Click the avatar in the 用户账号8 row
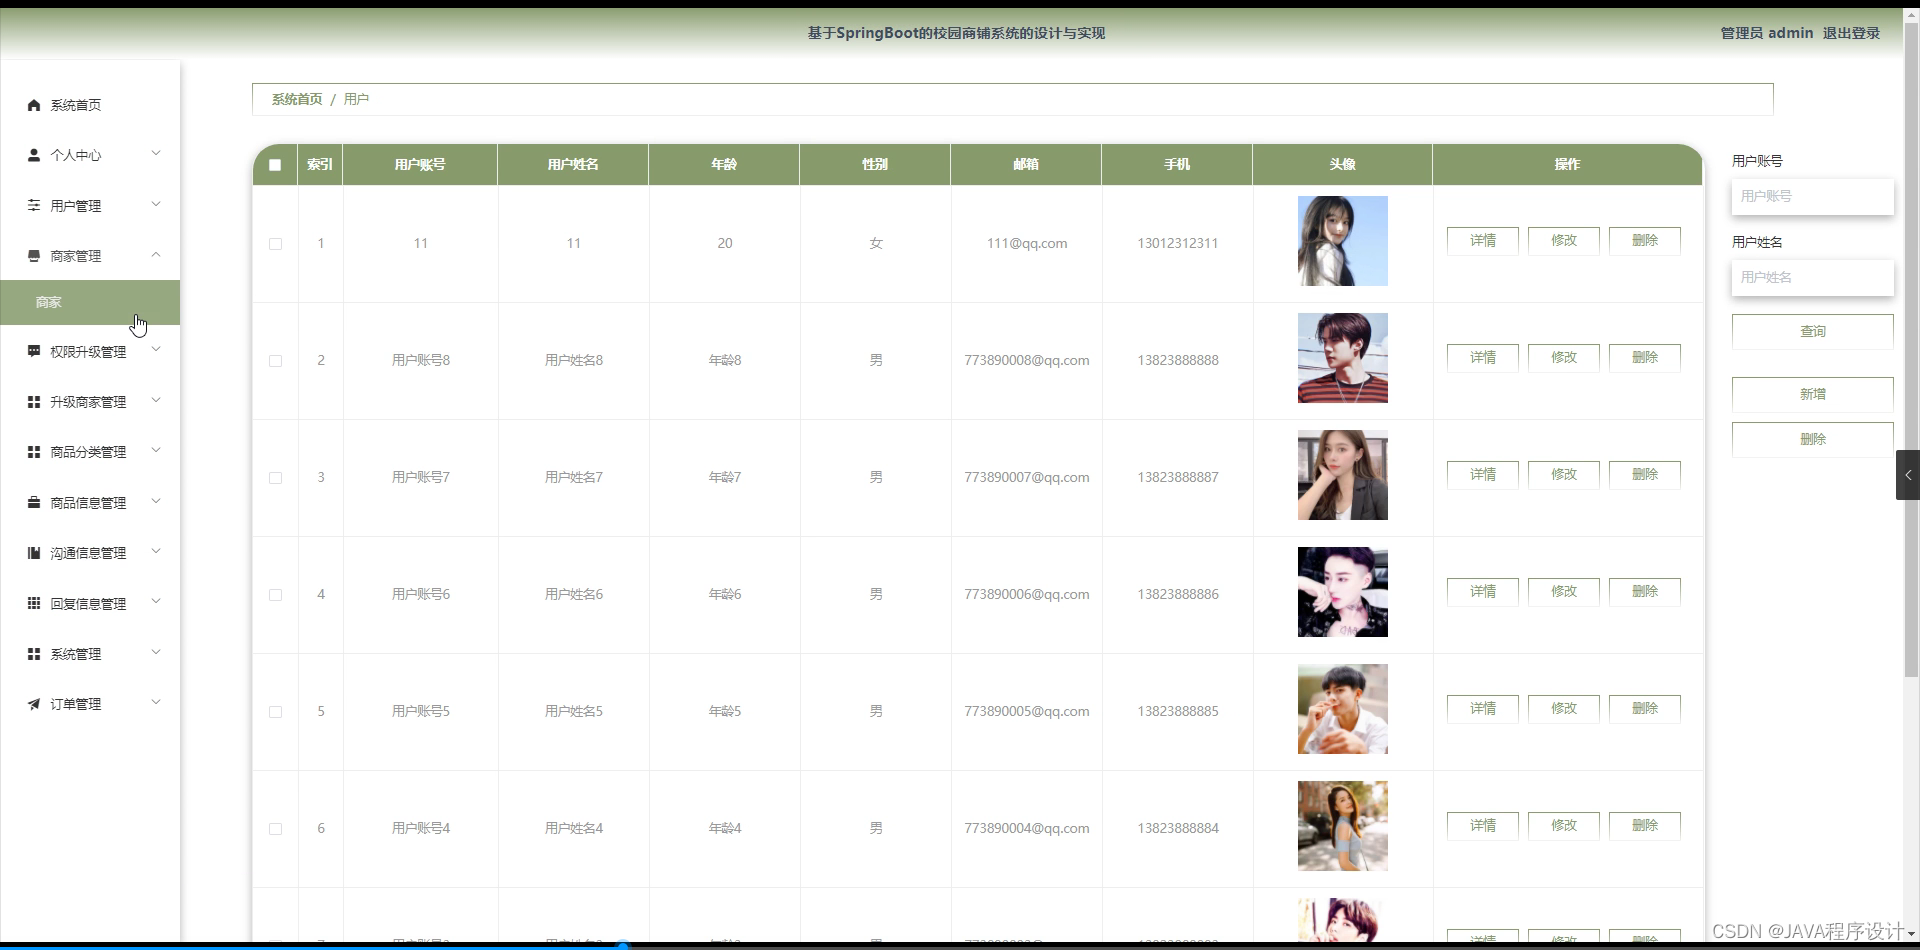Image resolution: width=1920 pixels, height=950 pixels. 1343,358
